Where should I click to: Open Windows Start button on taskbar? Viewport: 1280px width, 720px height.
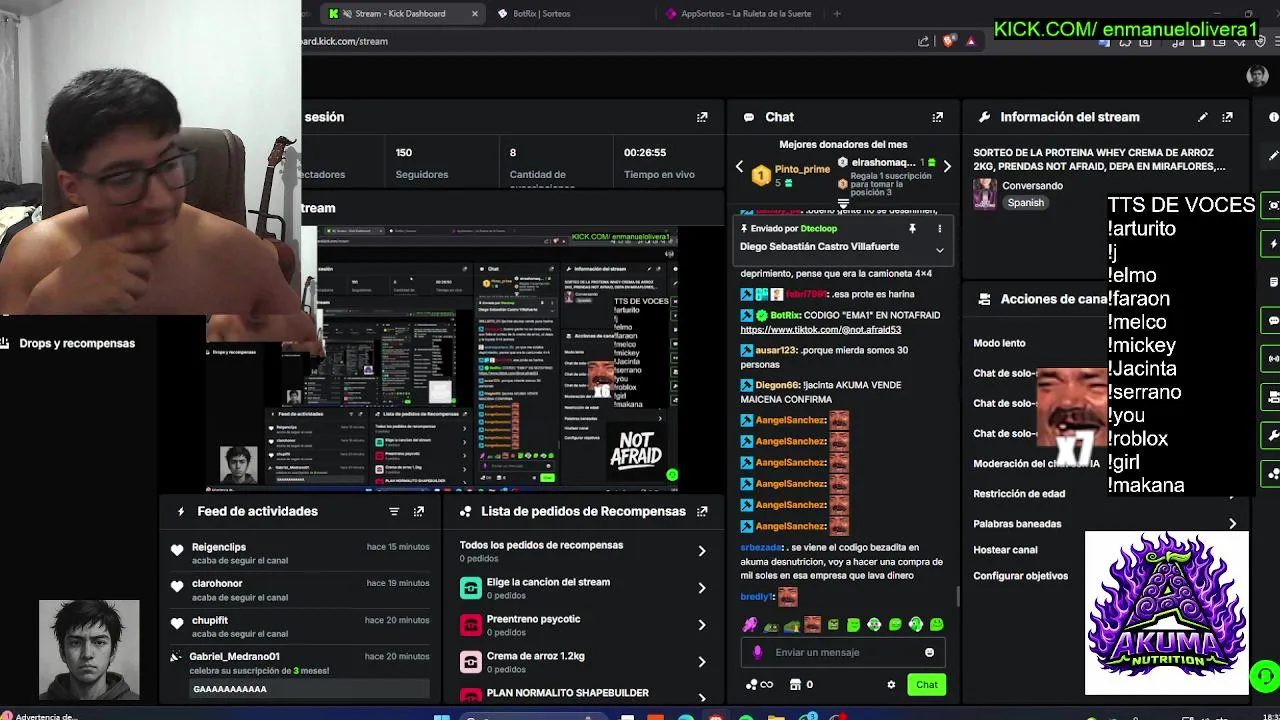pyautogui.click(x=441, y=716)
